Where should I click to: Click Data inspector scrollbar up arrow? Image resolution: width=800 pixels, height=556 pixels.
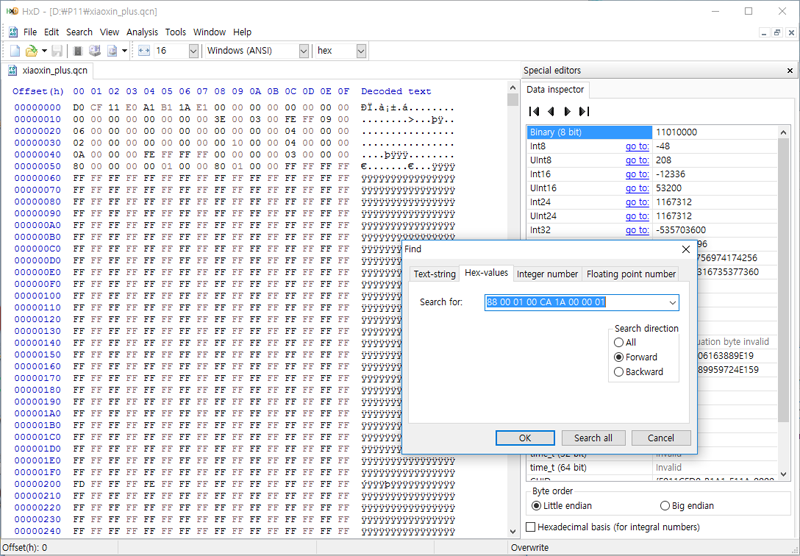coord(783,132)
